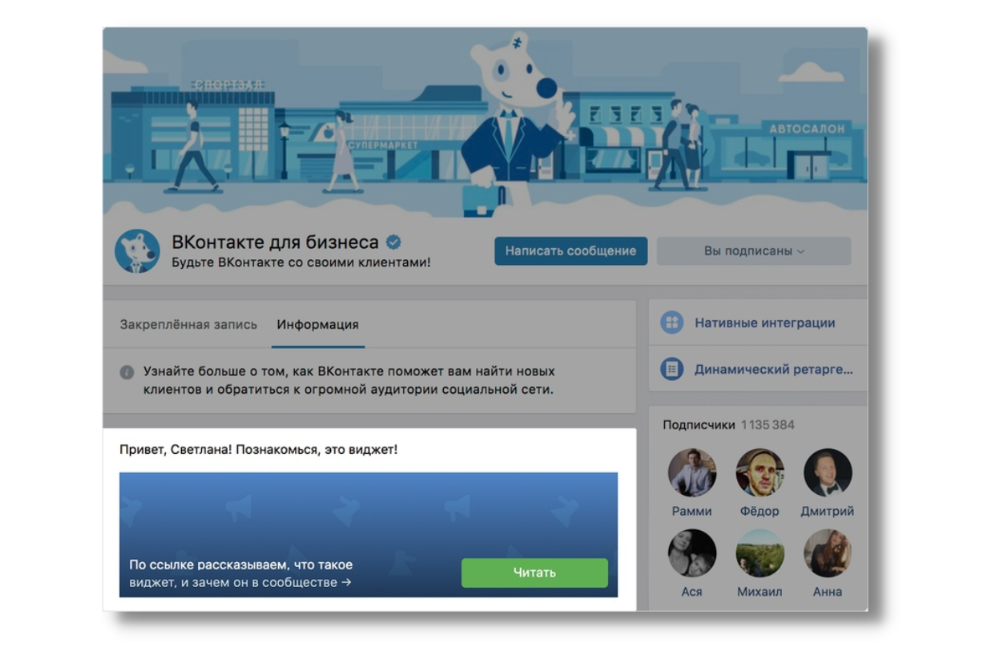The width and height of the screenshot is (1000, 660).
Task: Open the Подписчики 1 135 384 list
Action: (x=728, y=425)
